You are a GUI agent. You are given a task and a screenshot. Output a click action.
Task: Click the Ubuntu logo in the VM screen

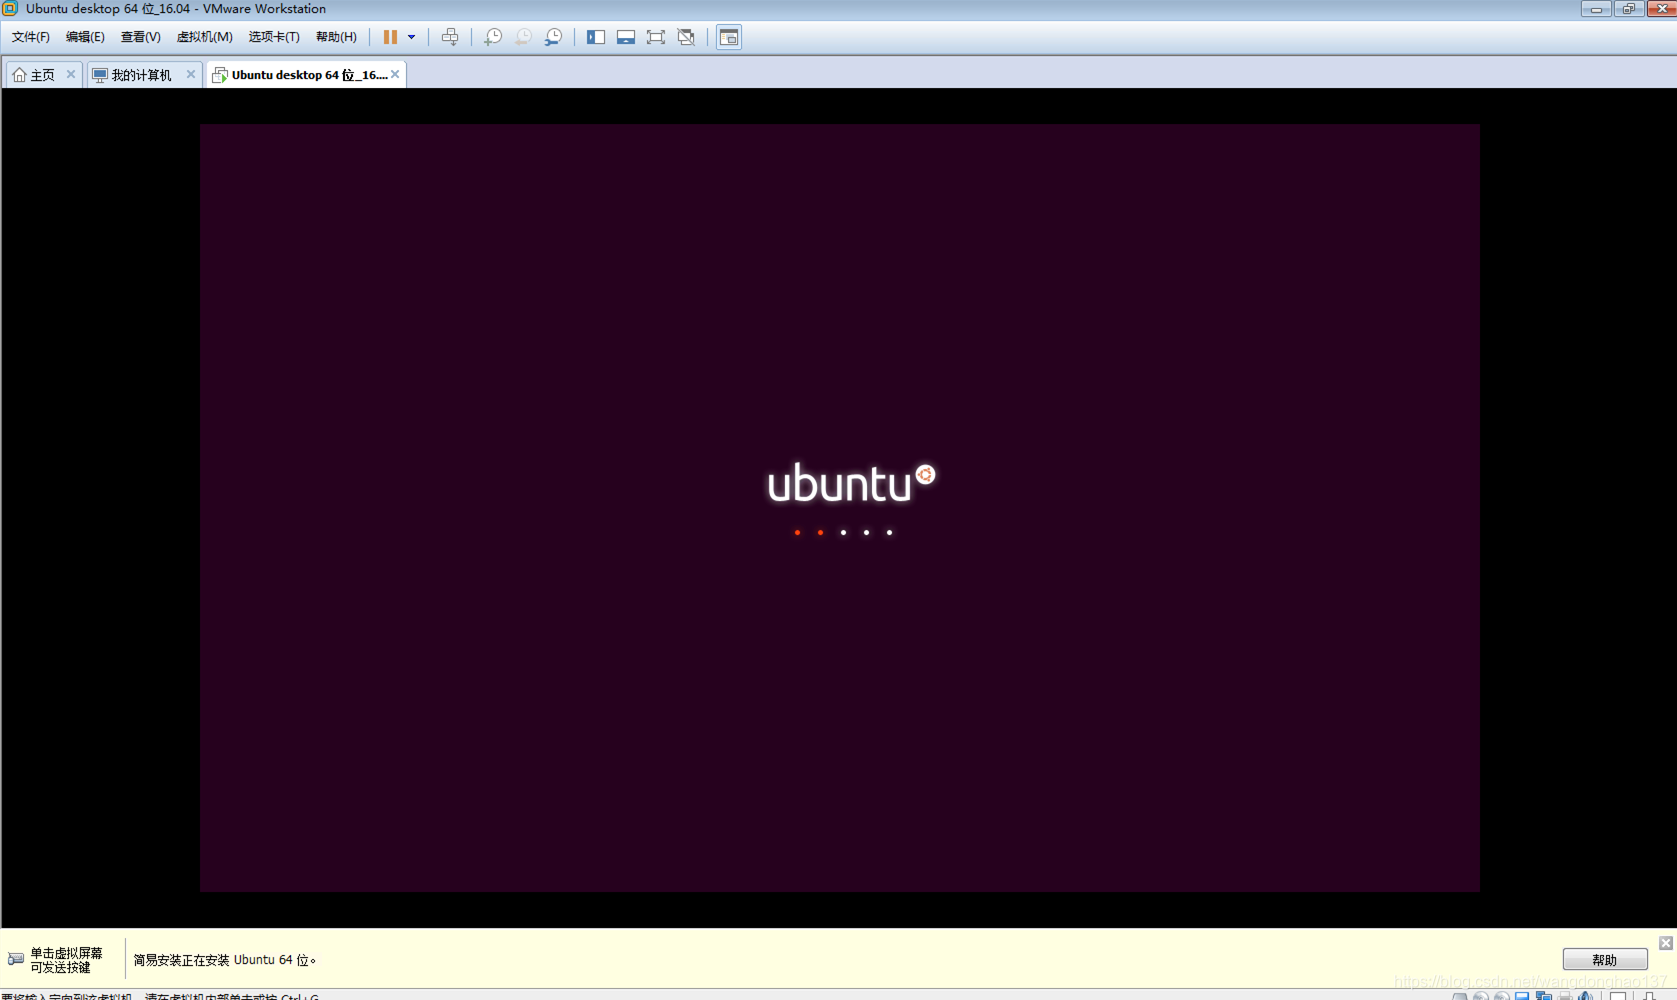(851, 483)
